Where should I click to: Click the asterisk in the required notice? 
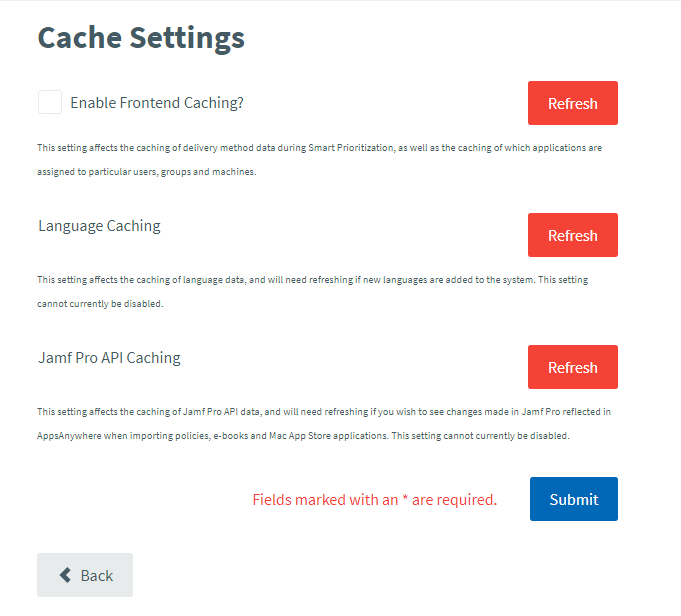[x=405, y=498]
